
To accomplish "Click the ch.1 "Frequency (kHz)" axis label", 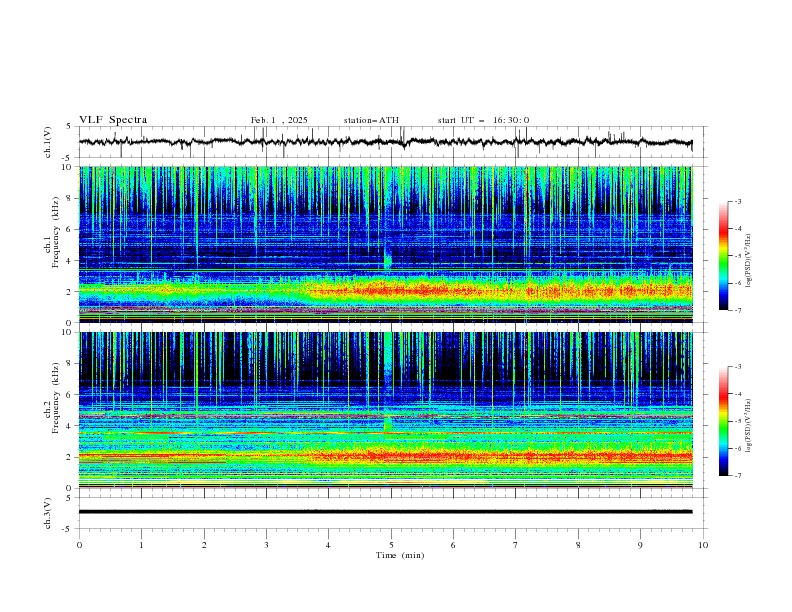I will (x=56, y=232).
